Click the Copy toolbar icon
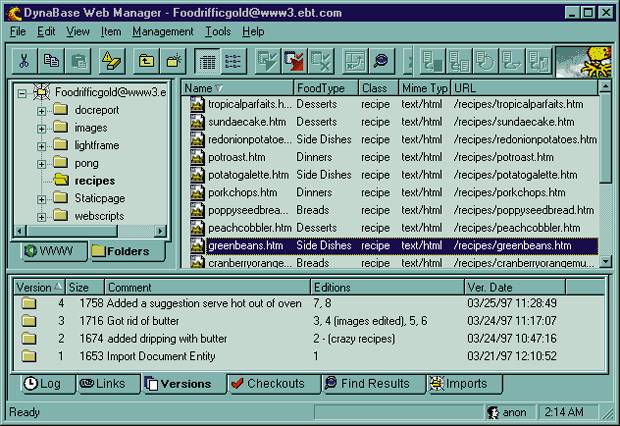This screenshot has width=620, height=426. tap(51, 61)
